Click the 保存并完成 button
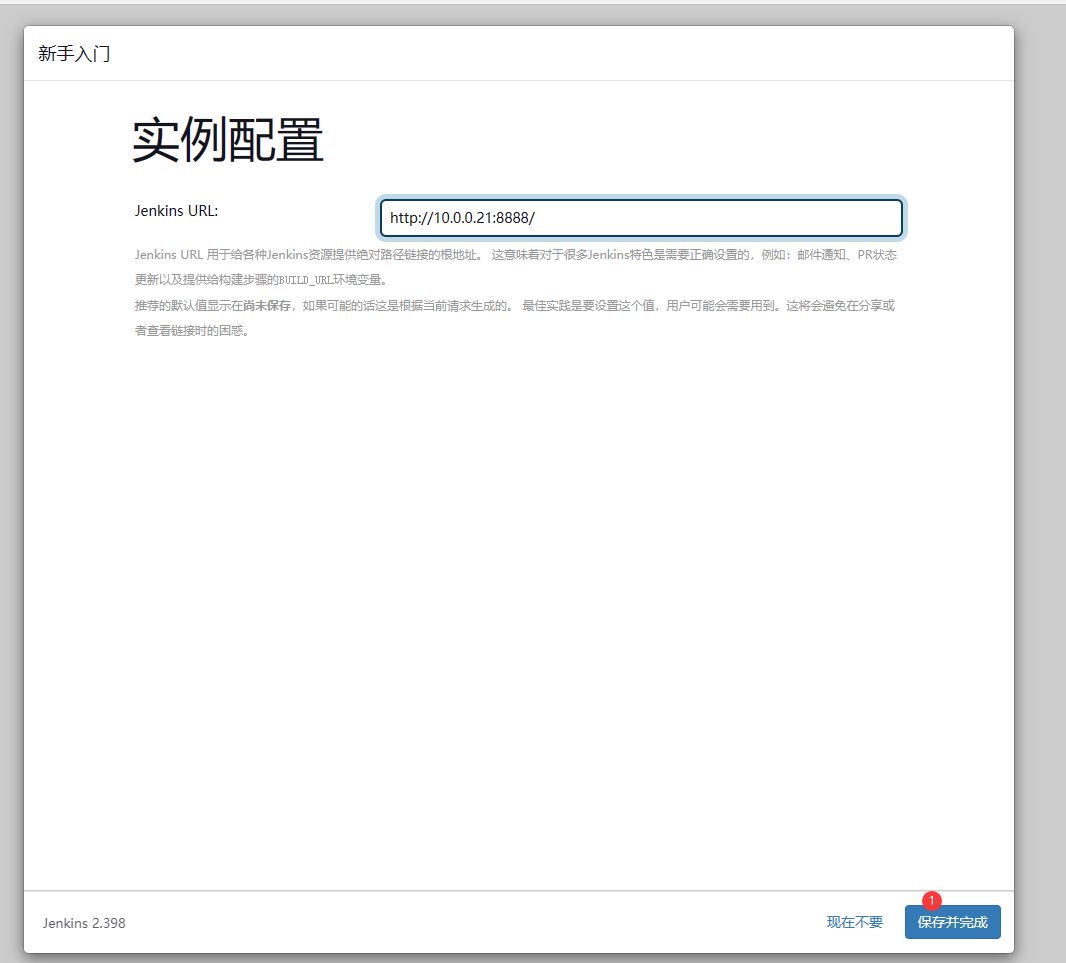Image resolution: width=1066 pixels, height=963 pixels. tap(952, 922)
